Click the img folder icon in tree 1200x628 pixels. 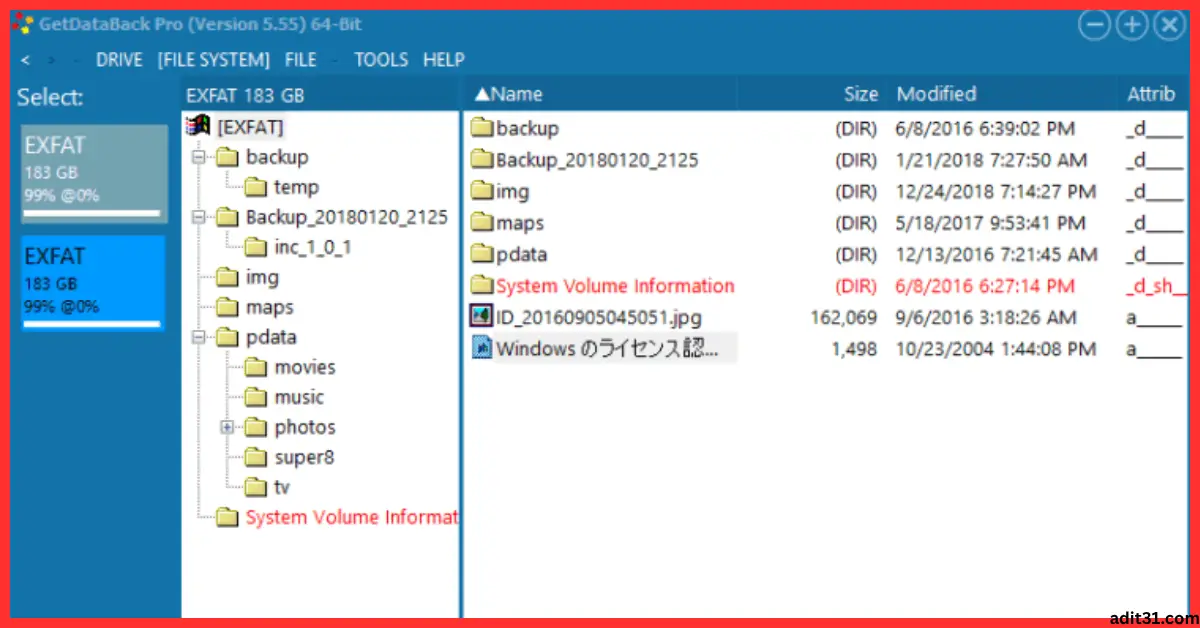pyautogui.click(x=229, y=277)
